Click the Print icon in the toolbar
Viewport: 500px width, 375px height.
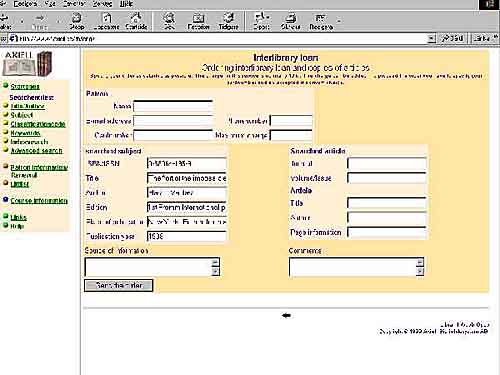[290, 18]
